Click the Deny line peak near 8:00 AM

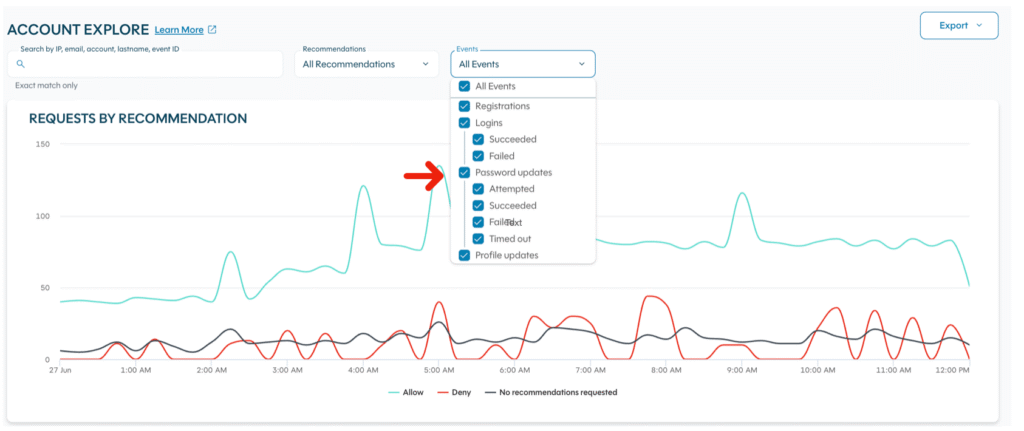coord(650,296)
